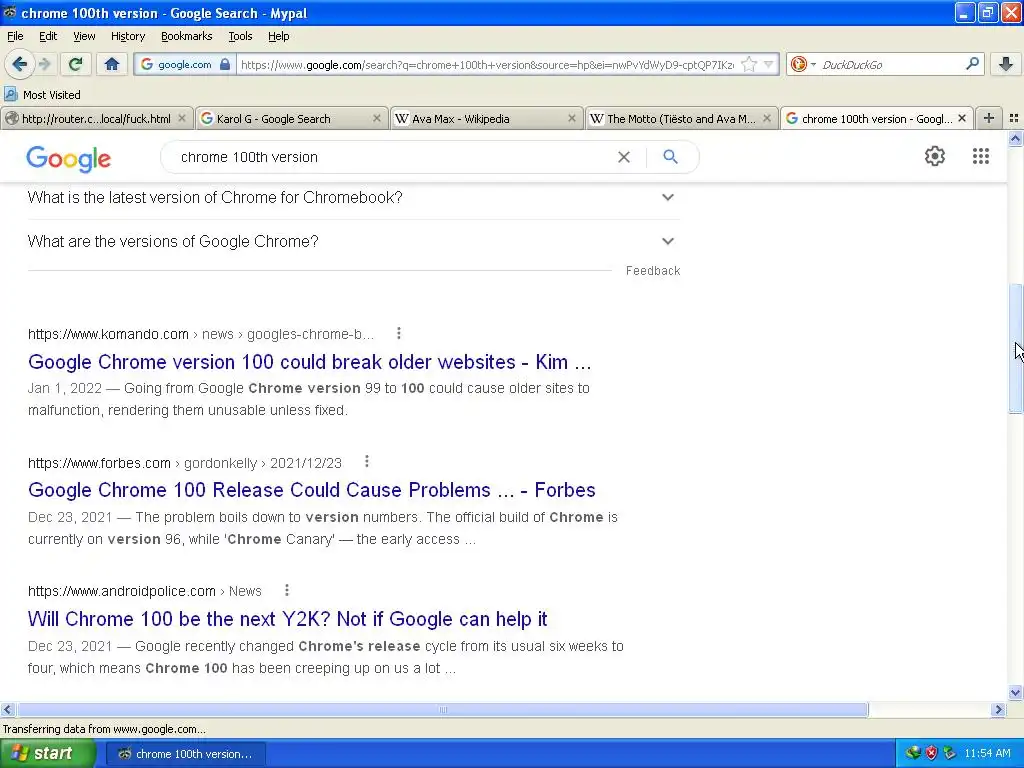The height and width of the screenshot is (768, 1024).
Task: Click the safely remove hardware tray icon
Action: click(950, 753)
